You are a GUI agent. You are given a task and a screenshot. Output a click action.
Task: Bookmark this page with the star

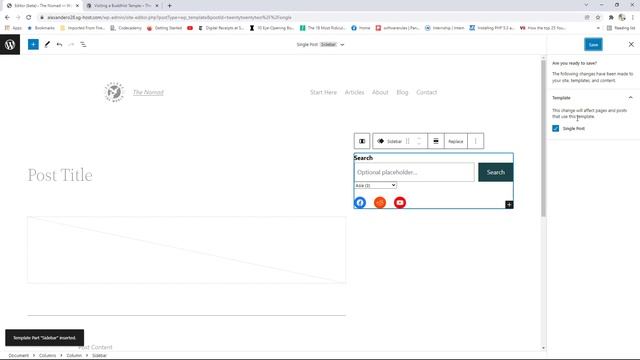[x=598, y=18]
